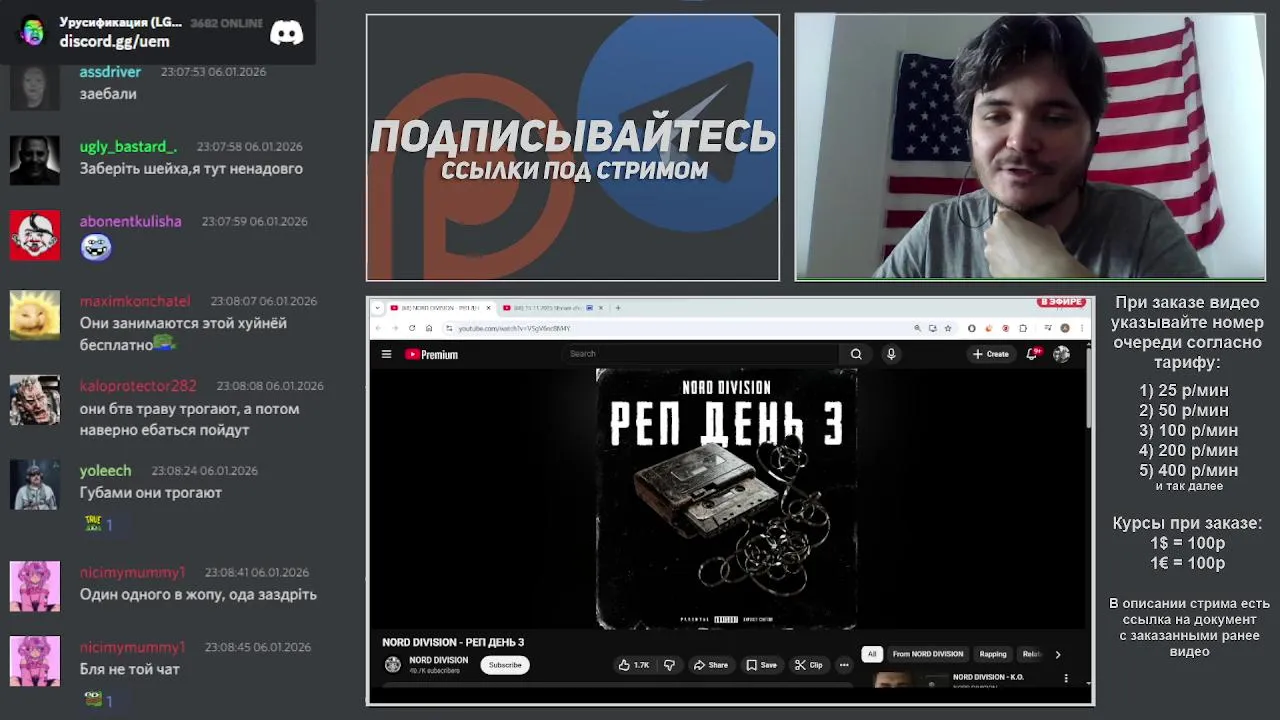Screen dimensions: 1280x720
Task: Click browser zoom magnifier in address bar
Action: (x=917, y=328)
